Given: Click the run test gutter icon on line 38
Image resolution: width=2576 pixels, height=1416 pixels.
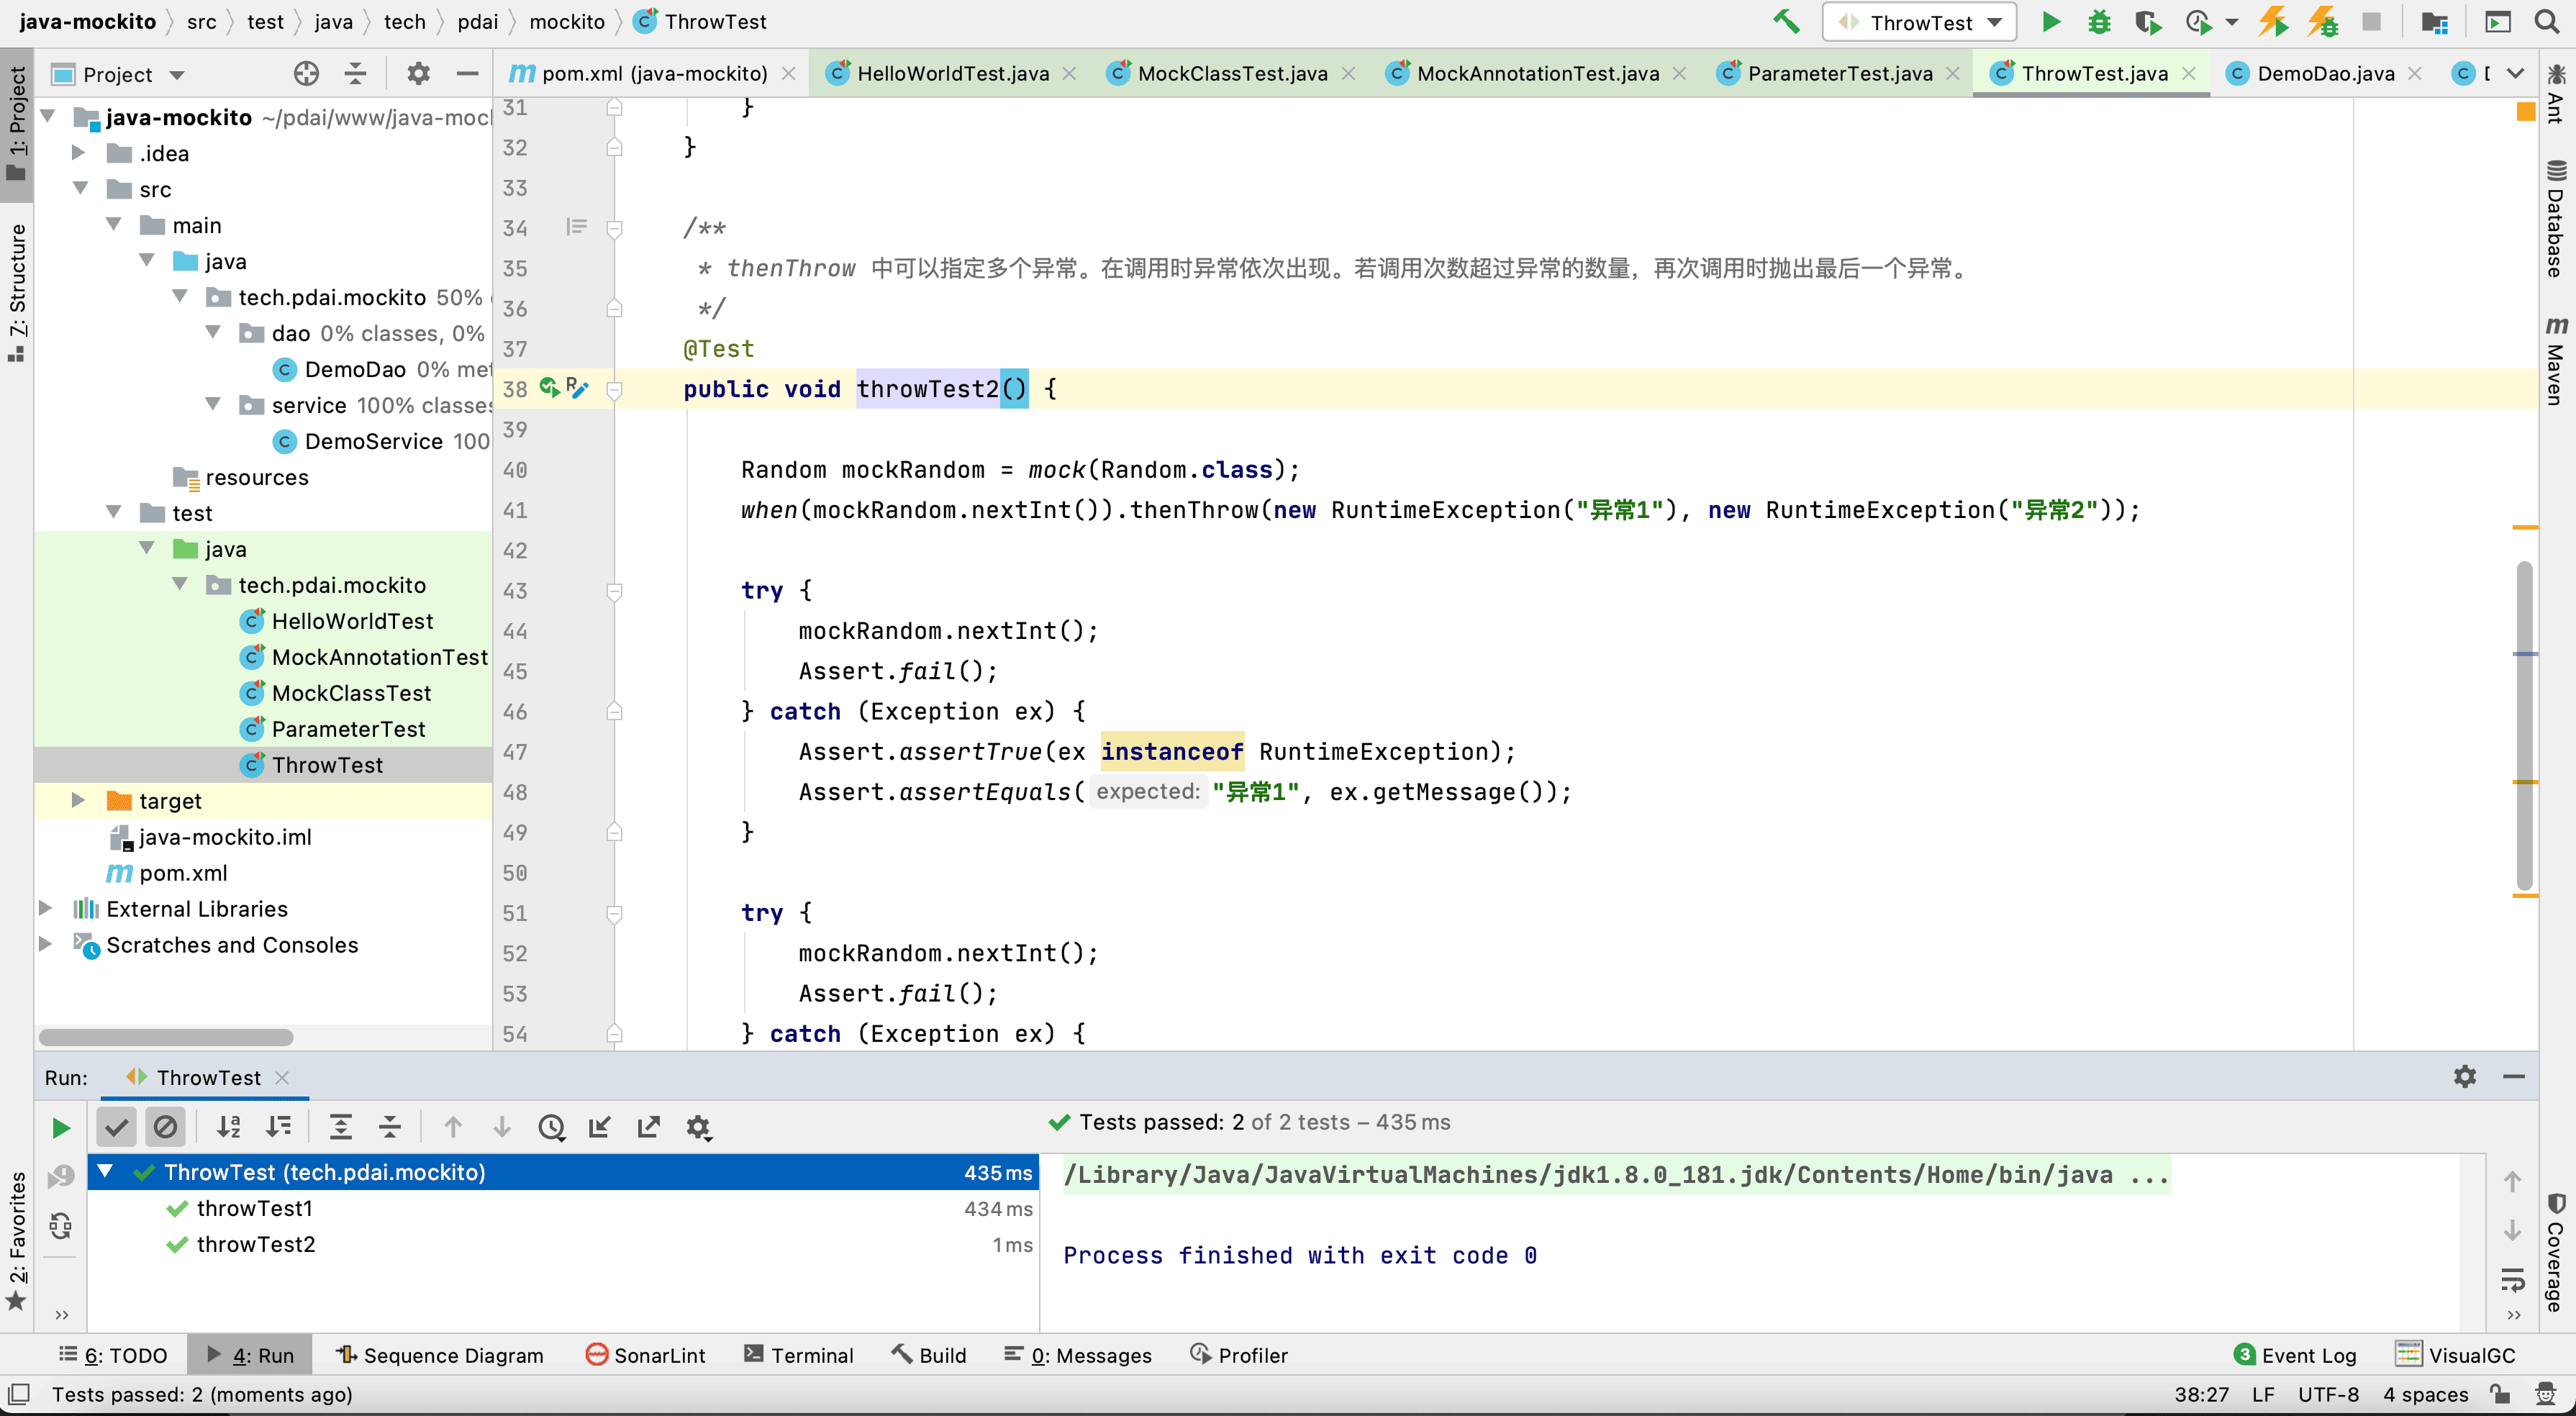Looking at the screenshot, I should [550, 388].
